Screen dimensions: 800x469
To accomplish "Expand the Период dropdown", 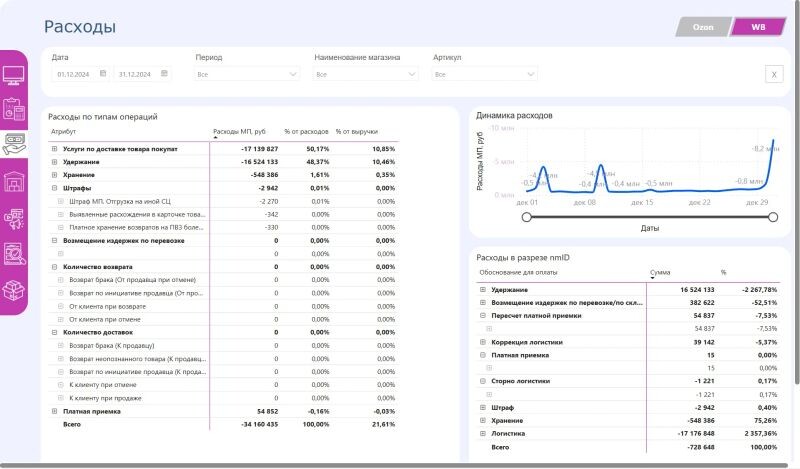I will coord(292,74).
